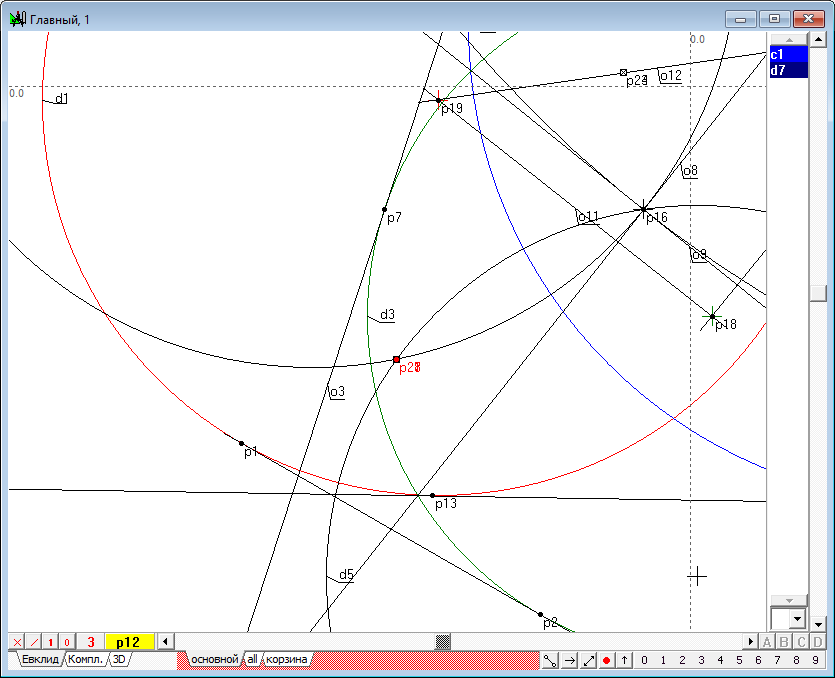The width and height of the screenshot is (835, 678).
Task: Click the yellow p12 field
Action: (129, 642)
